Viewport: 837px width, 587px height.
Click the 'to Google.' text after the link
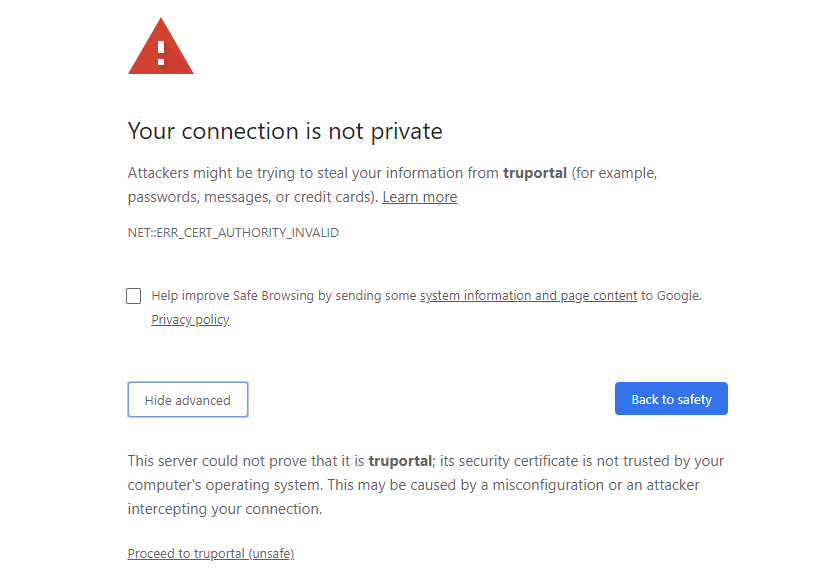[x=671, y=296]
